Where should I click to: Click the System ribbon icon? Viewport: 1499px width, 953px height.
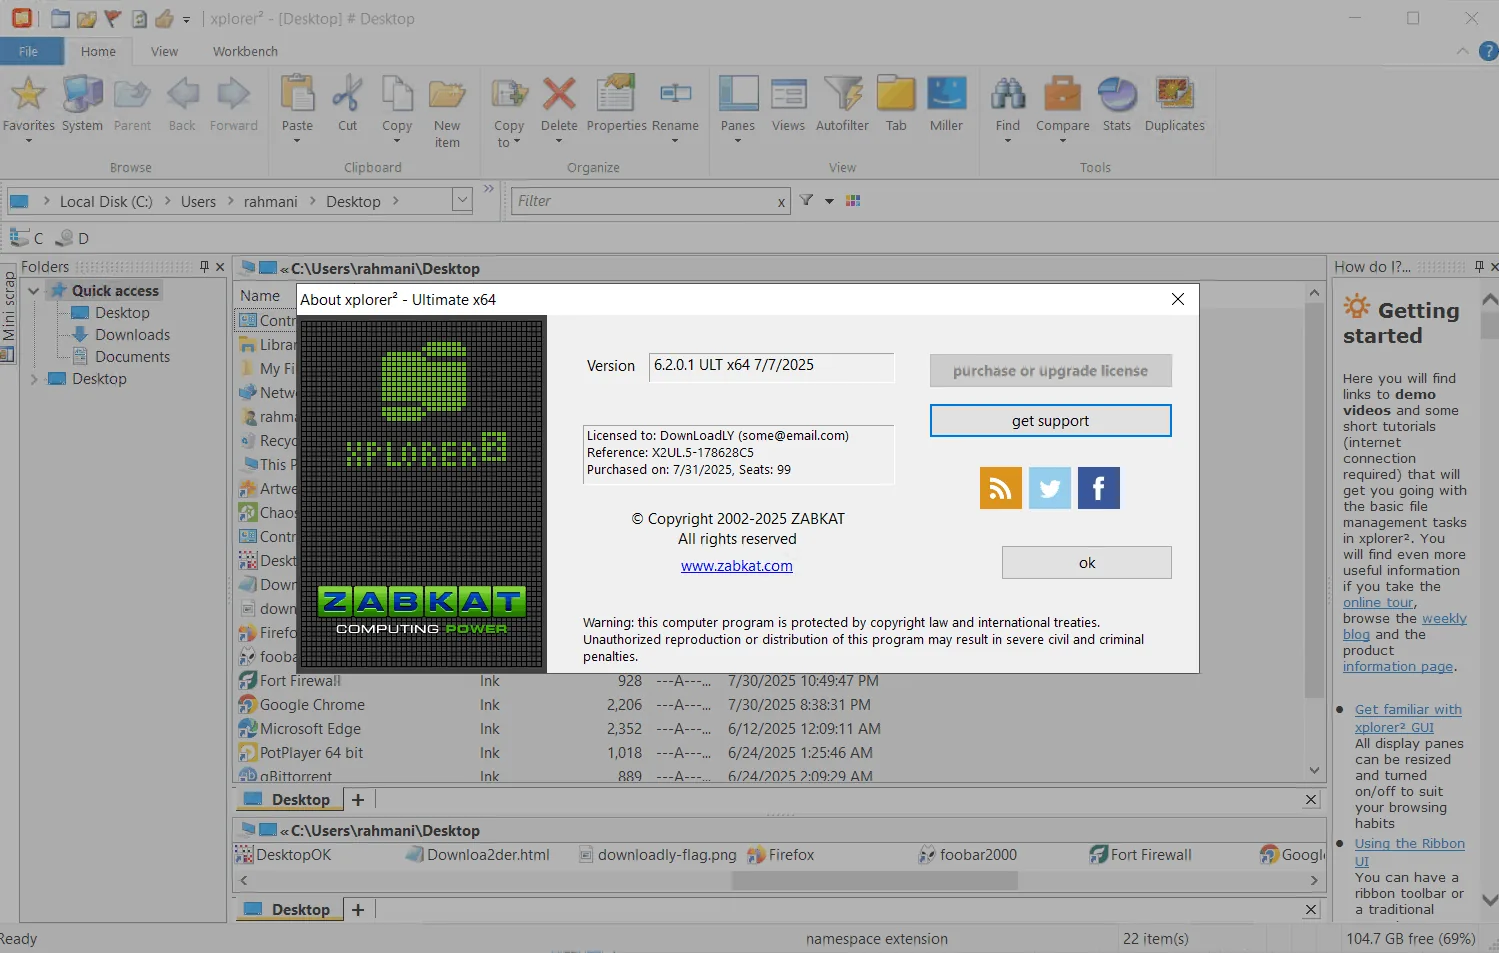[x=82, y=104]
